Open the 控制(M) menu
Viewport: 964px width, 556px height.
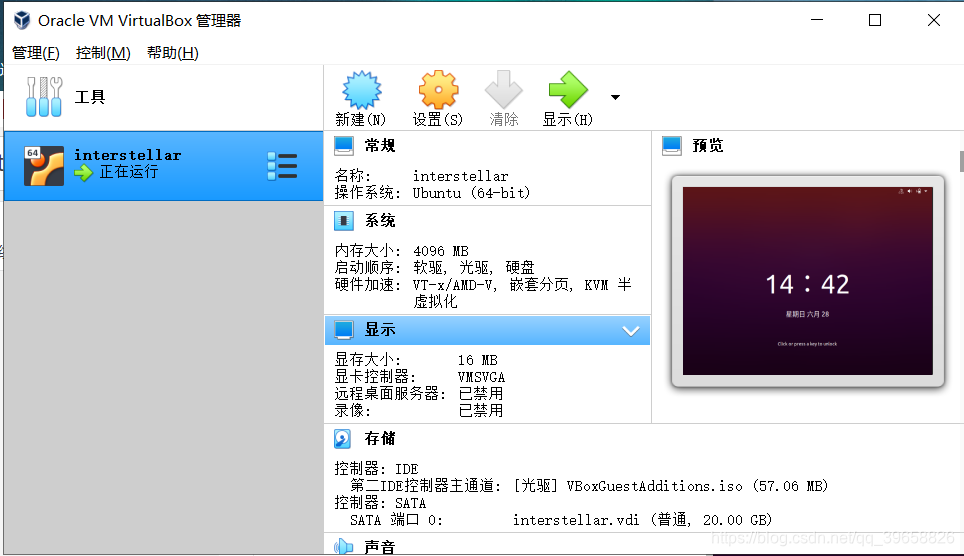[x=103, y=53]
